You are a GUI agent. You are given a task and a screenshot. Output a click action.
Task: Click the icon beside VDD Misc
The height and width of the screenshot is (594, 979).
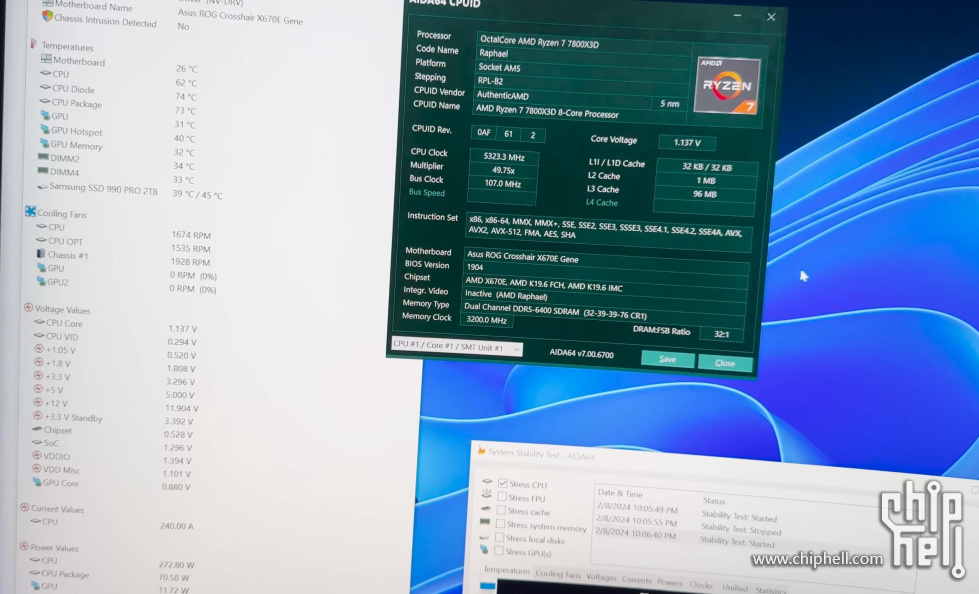tap(36, 468)
